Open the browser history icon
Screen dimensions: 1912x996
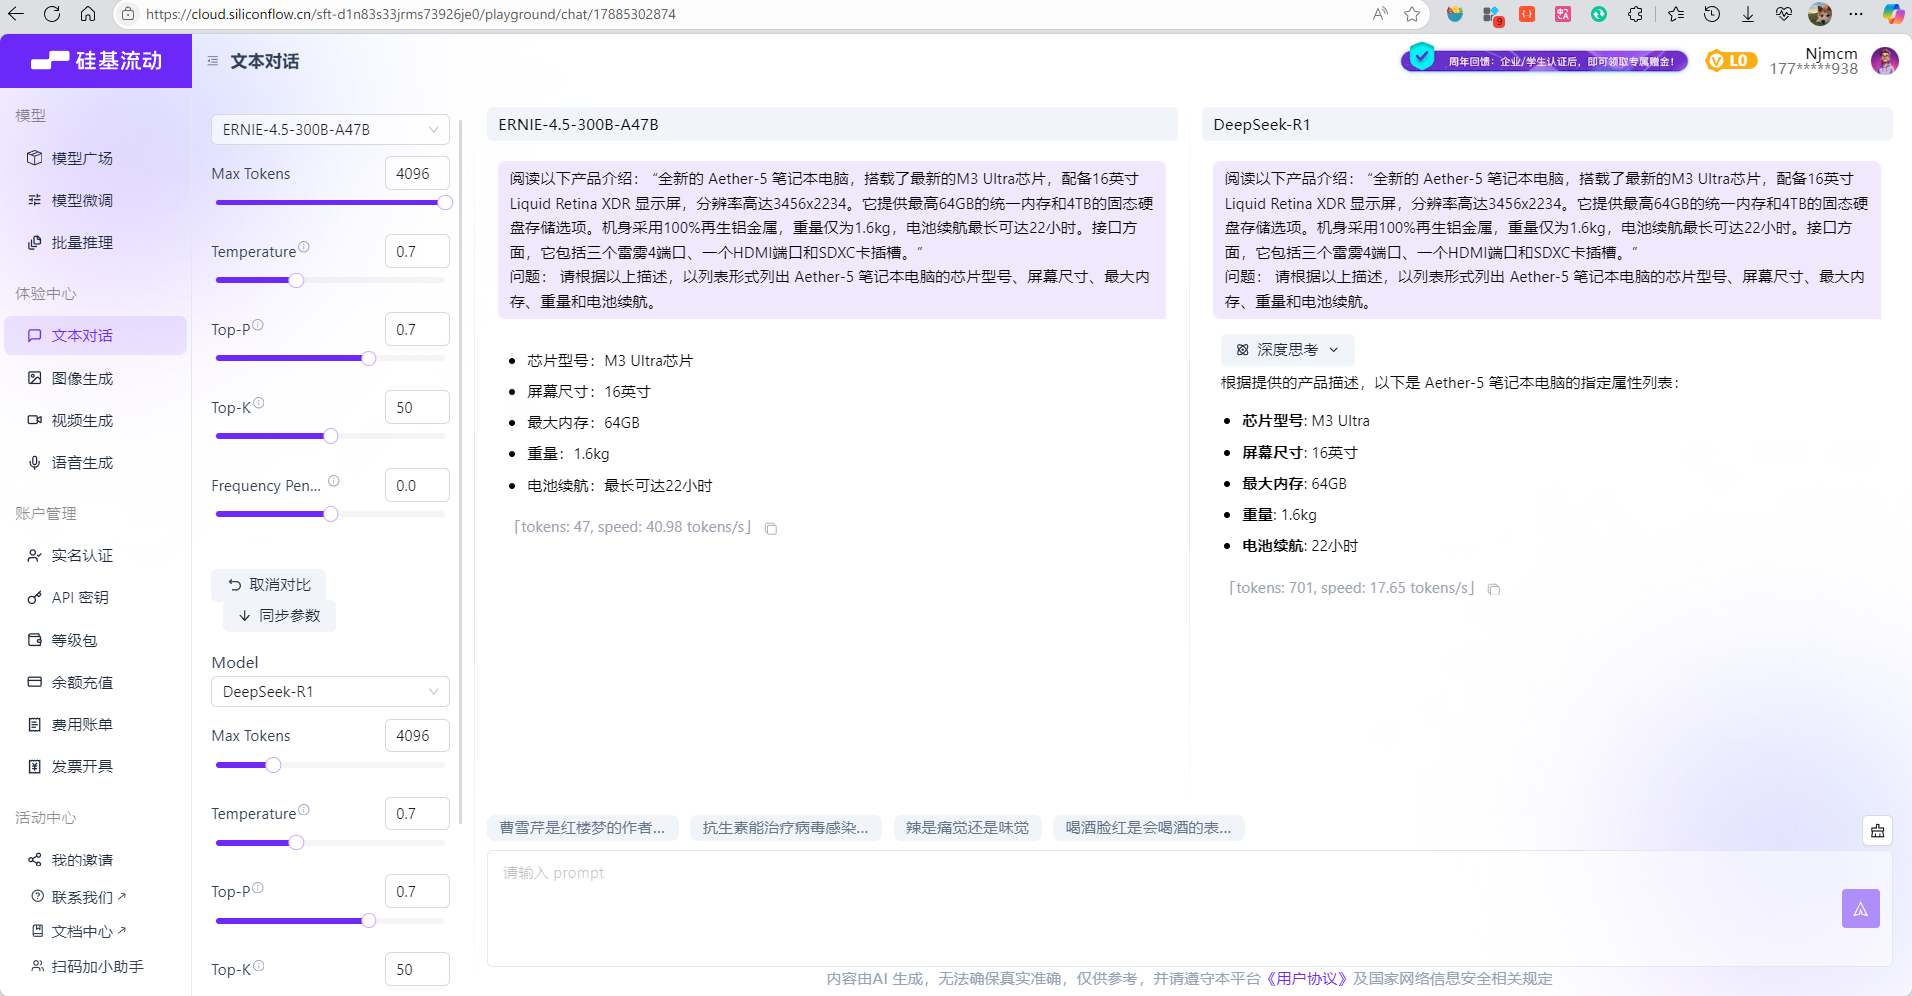(x=1712, y=14)
